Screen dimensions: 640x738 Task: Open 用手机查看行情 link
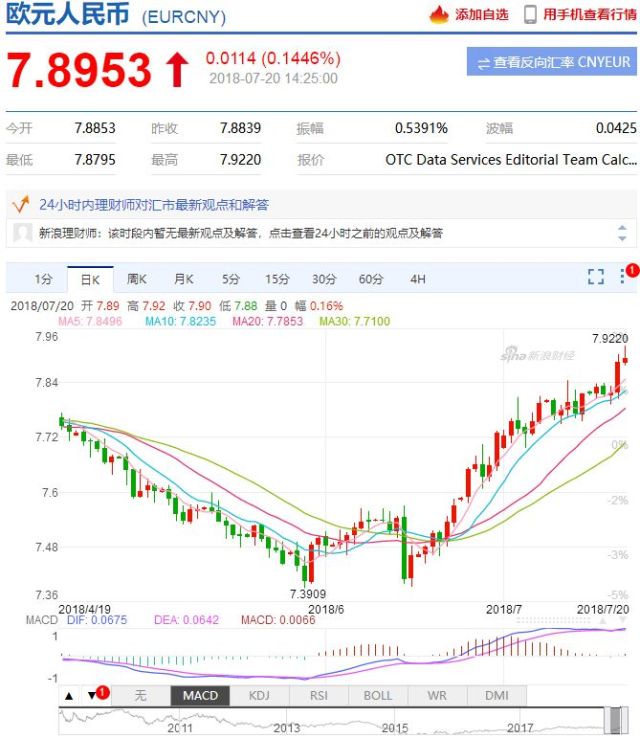tap(590, 15)
